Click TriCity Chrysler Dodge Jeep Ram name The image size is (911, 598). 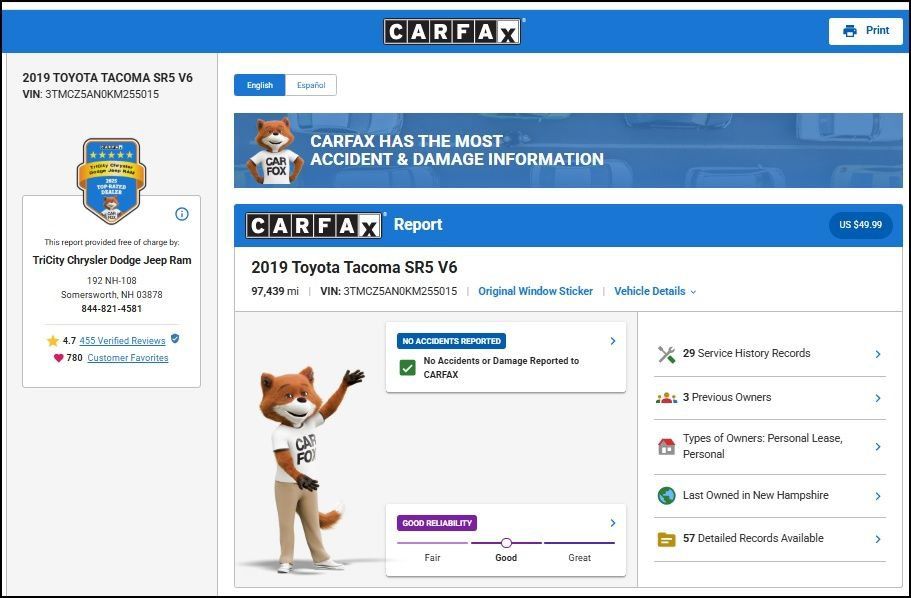click(x=112, y=260)
